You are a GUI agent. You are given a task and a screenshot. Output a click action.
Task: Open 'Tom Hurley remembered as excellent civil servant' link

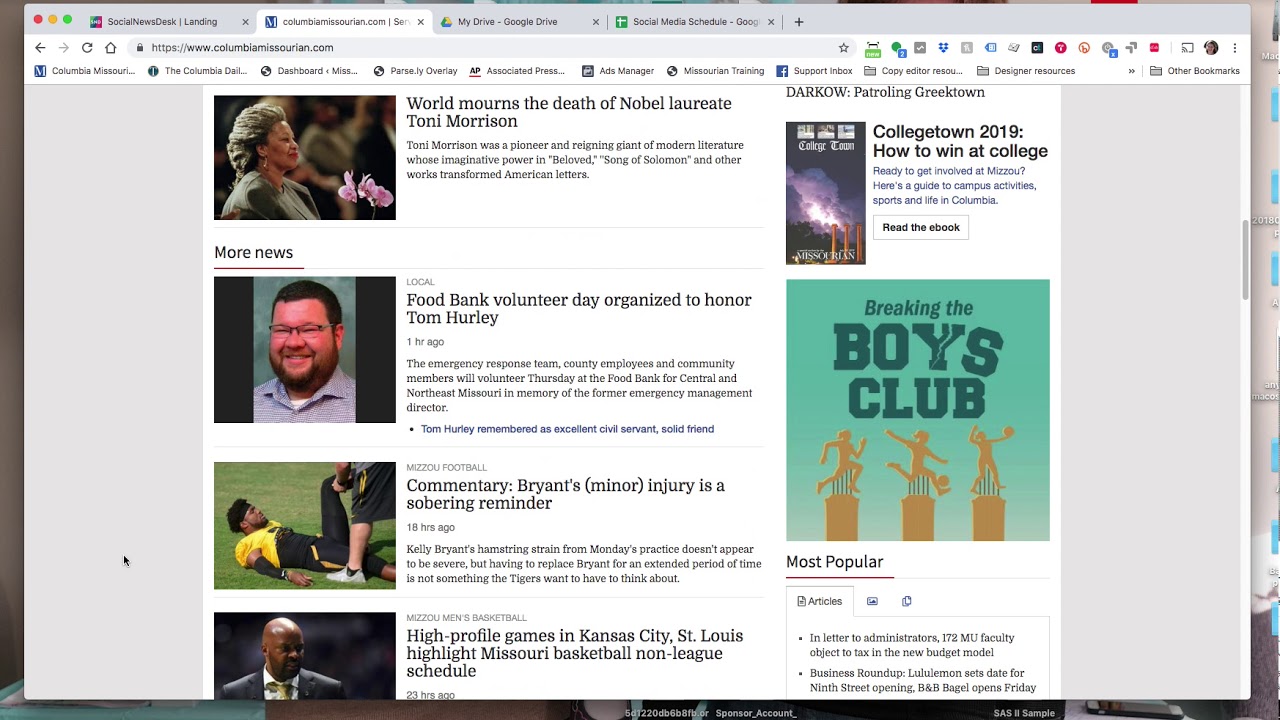point(567,429)
